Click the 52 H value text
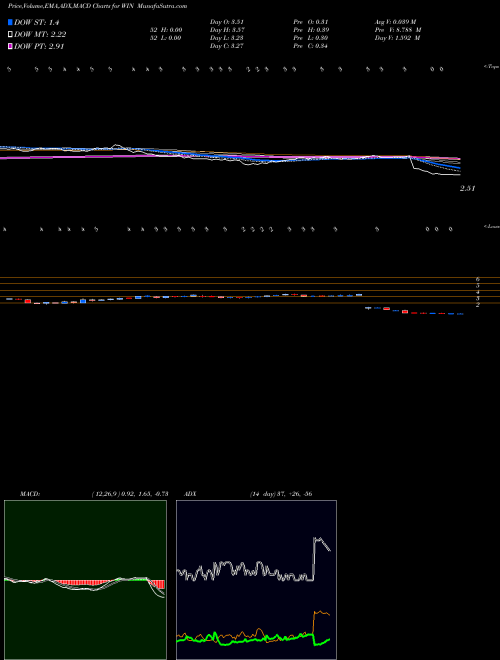Image resolution: width=500 pixels, height=660 pixels. click(x=165, y=30)
